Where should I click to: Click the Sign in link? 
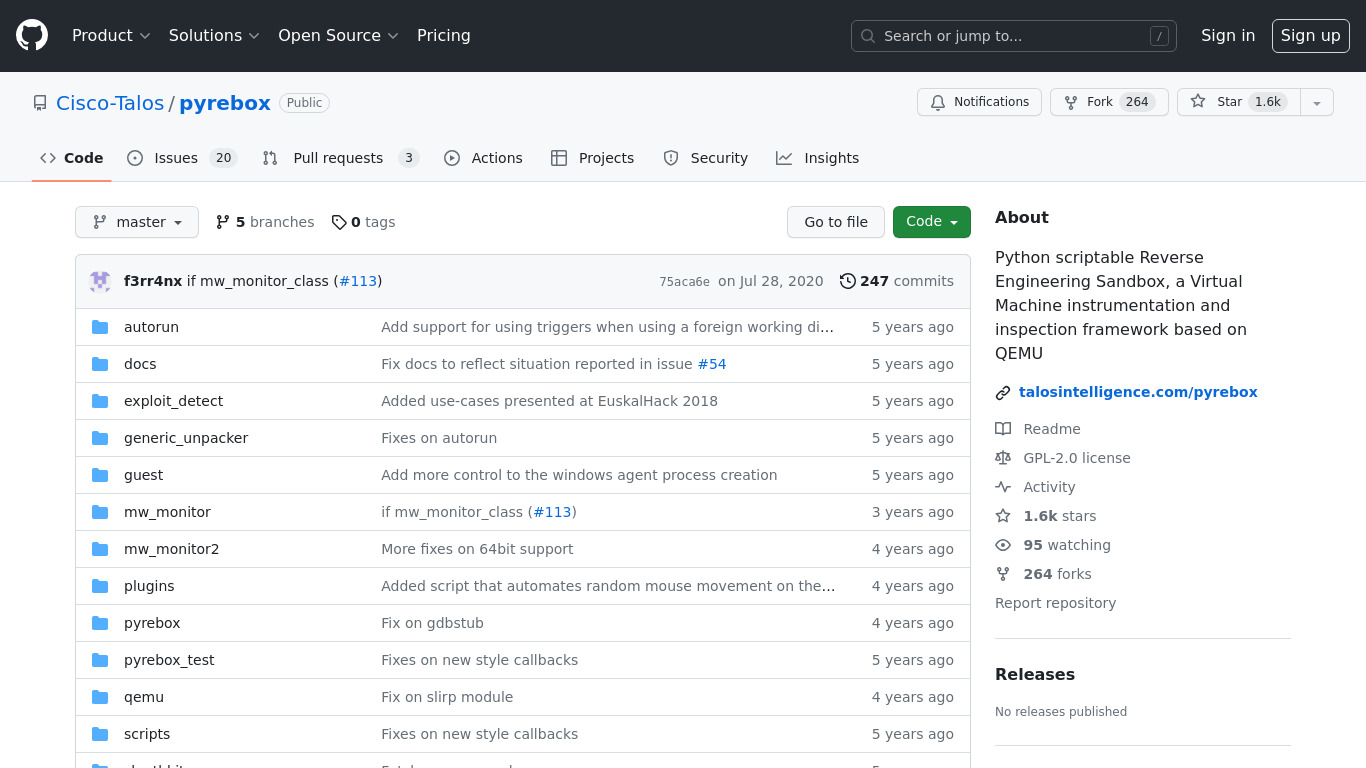click(1228, 36)
